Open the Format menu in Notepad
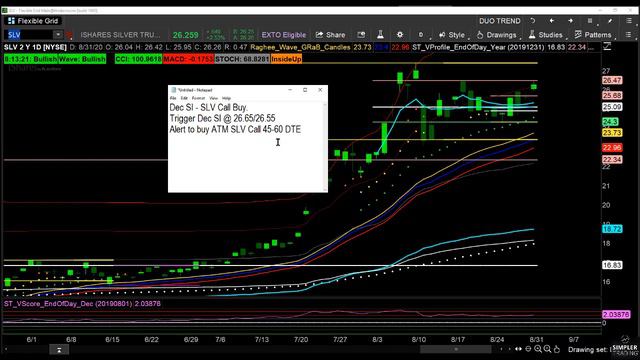The height and width of the screenshot is (360, 640). tap(198, 98)
